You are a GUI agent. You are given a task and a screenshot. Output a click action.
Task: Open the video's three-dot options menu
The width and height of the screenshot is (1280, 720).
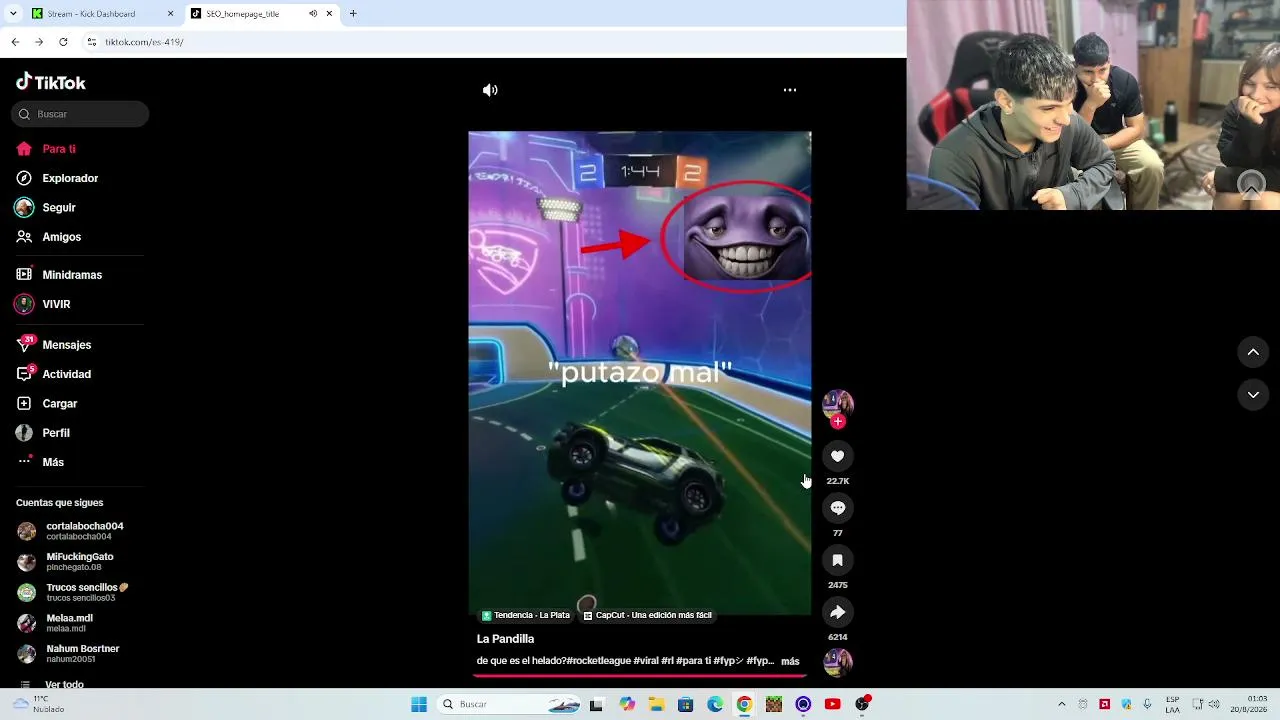790,90
